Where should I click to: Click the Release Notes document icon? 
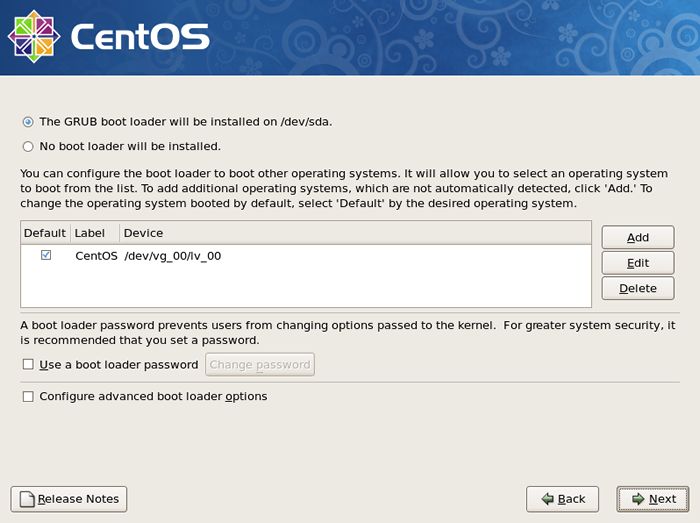pos(27,499)
